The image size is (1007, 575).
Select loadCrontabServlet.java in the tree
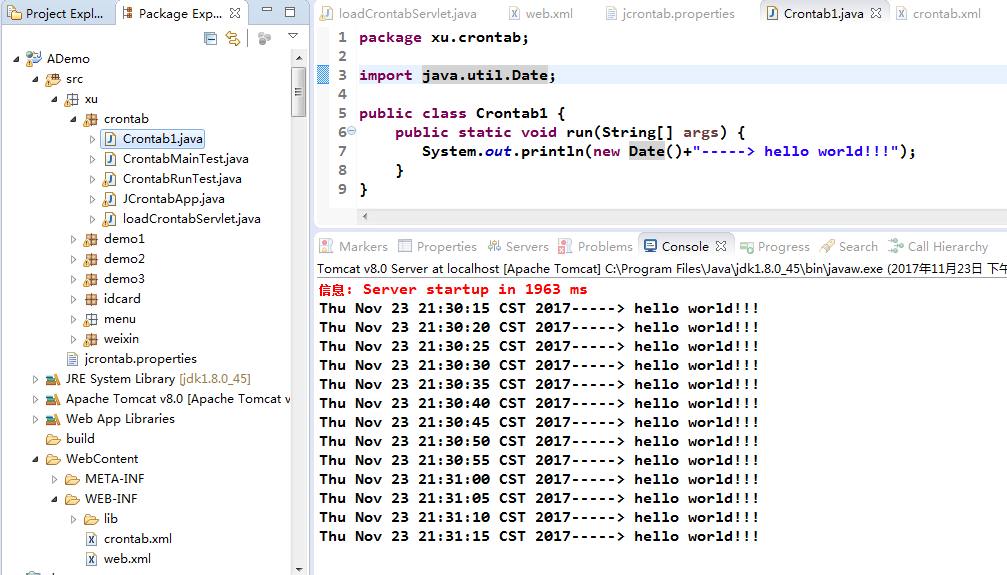[x=191, y=218]
